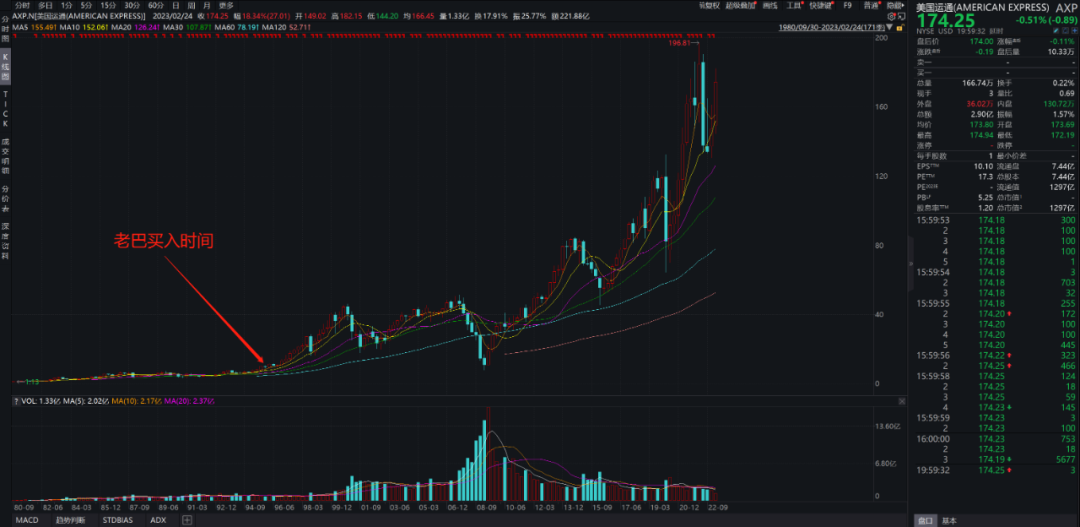Viewport: 1080px width, 527px height.
Task: Open the 工具 tools menu
Action: 794,6
